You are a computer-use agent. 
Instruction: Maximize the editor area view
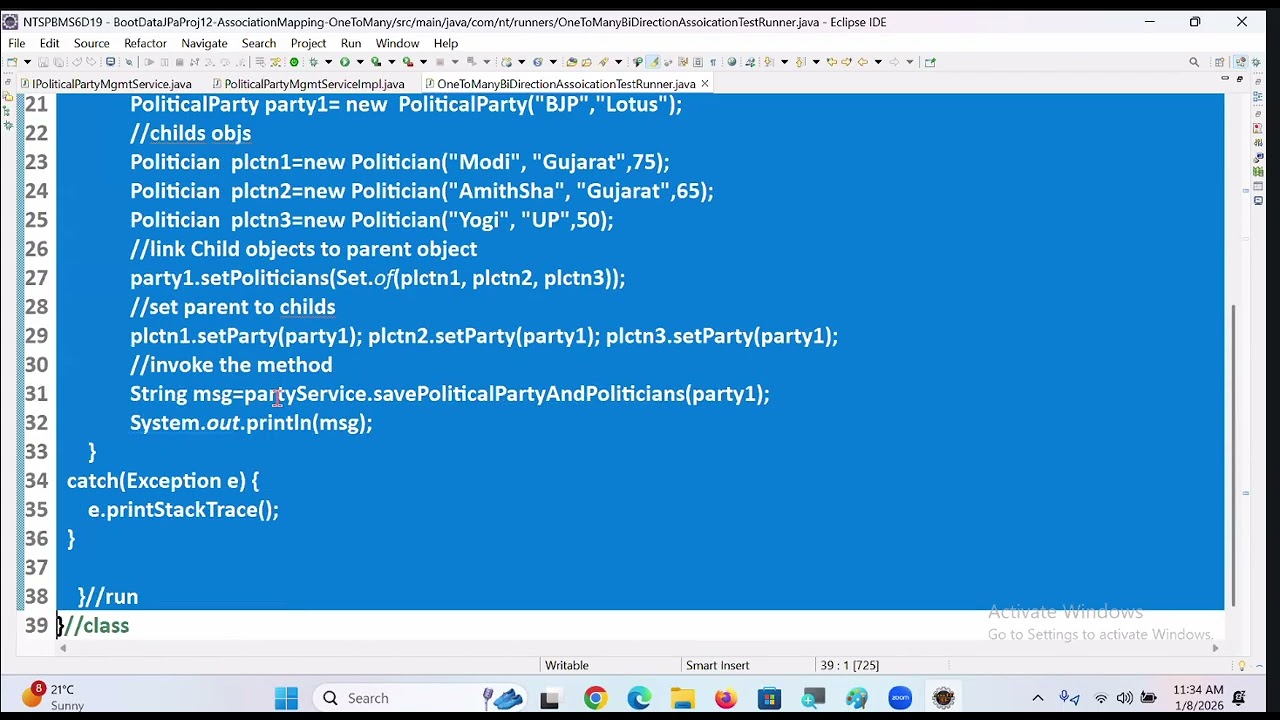1241,78
